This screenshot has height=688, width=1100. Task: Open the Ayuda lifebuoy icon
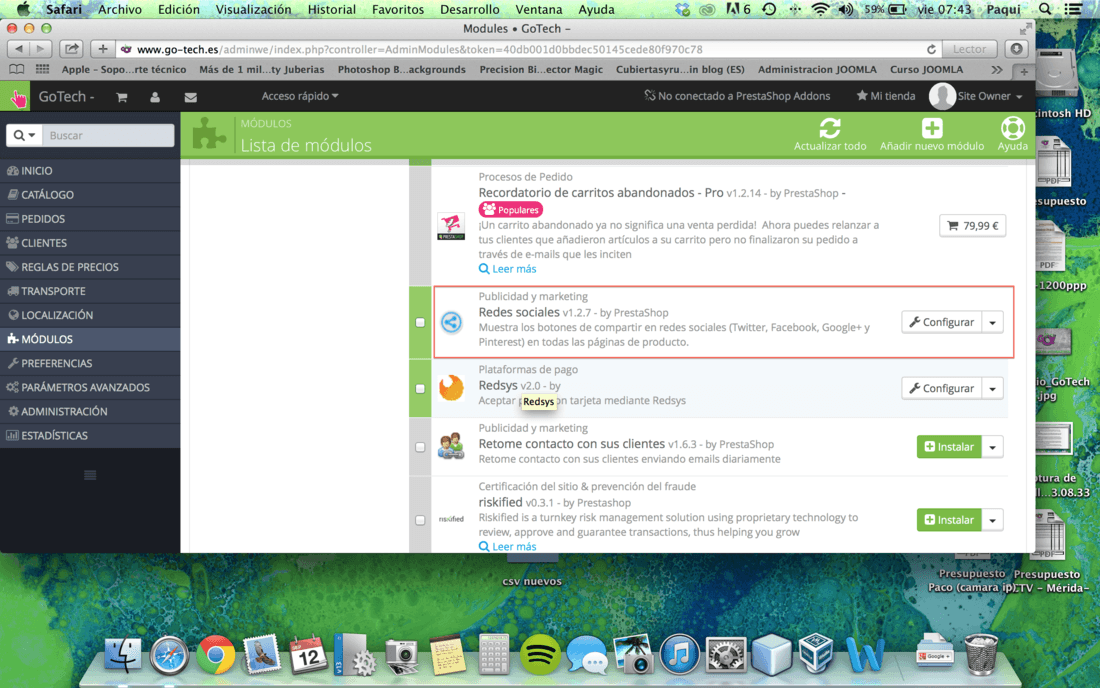(1012, 128)
